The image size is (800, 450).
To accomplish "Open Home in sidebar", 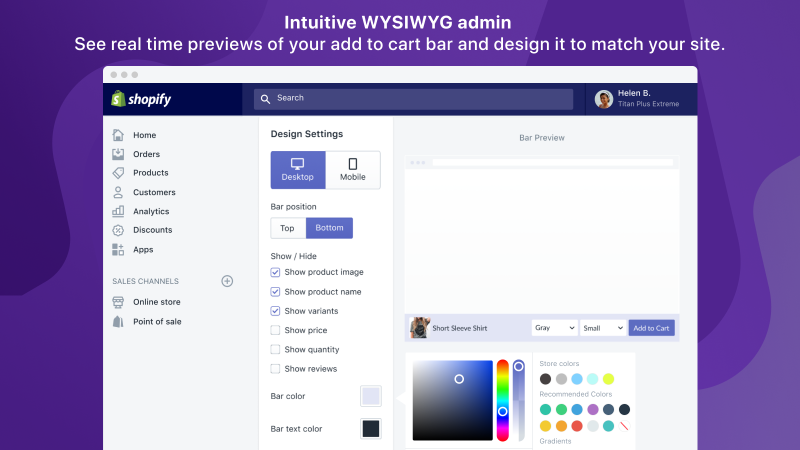I will pyautogui.click(x=144, y=135).
